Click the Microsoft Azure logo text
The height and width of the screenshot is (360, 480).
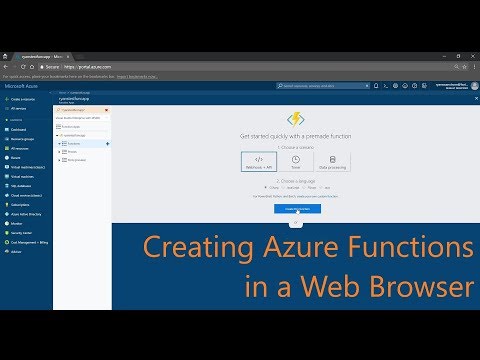(x=21, y=86)
